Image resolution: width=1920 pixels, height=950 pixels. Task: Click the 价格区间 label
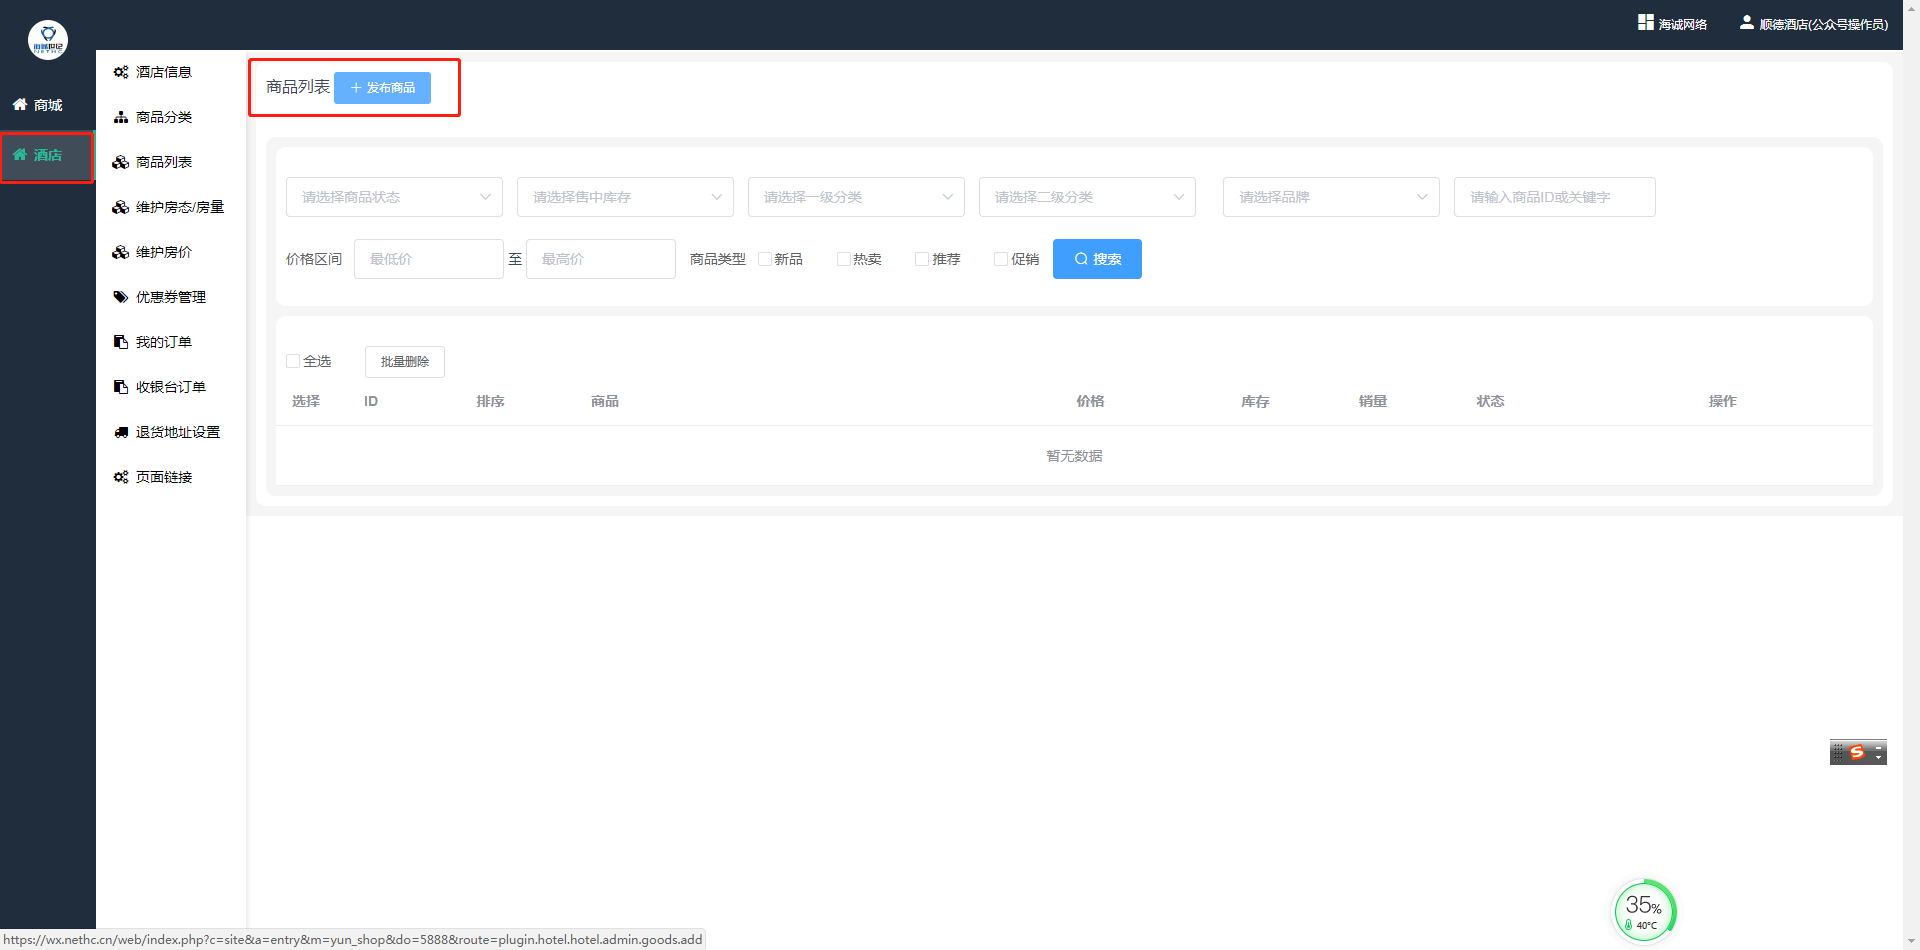(314, 259)
